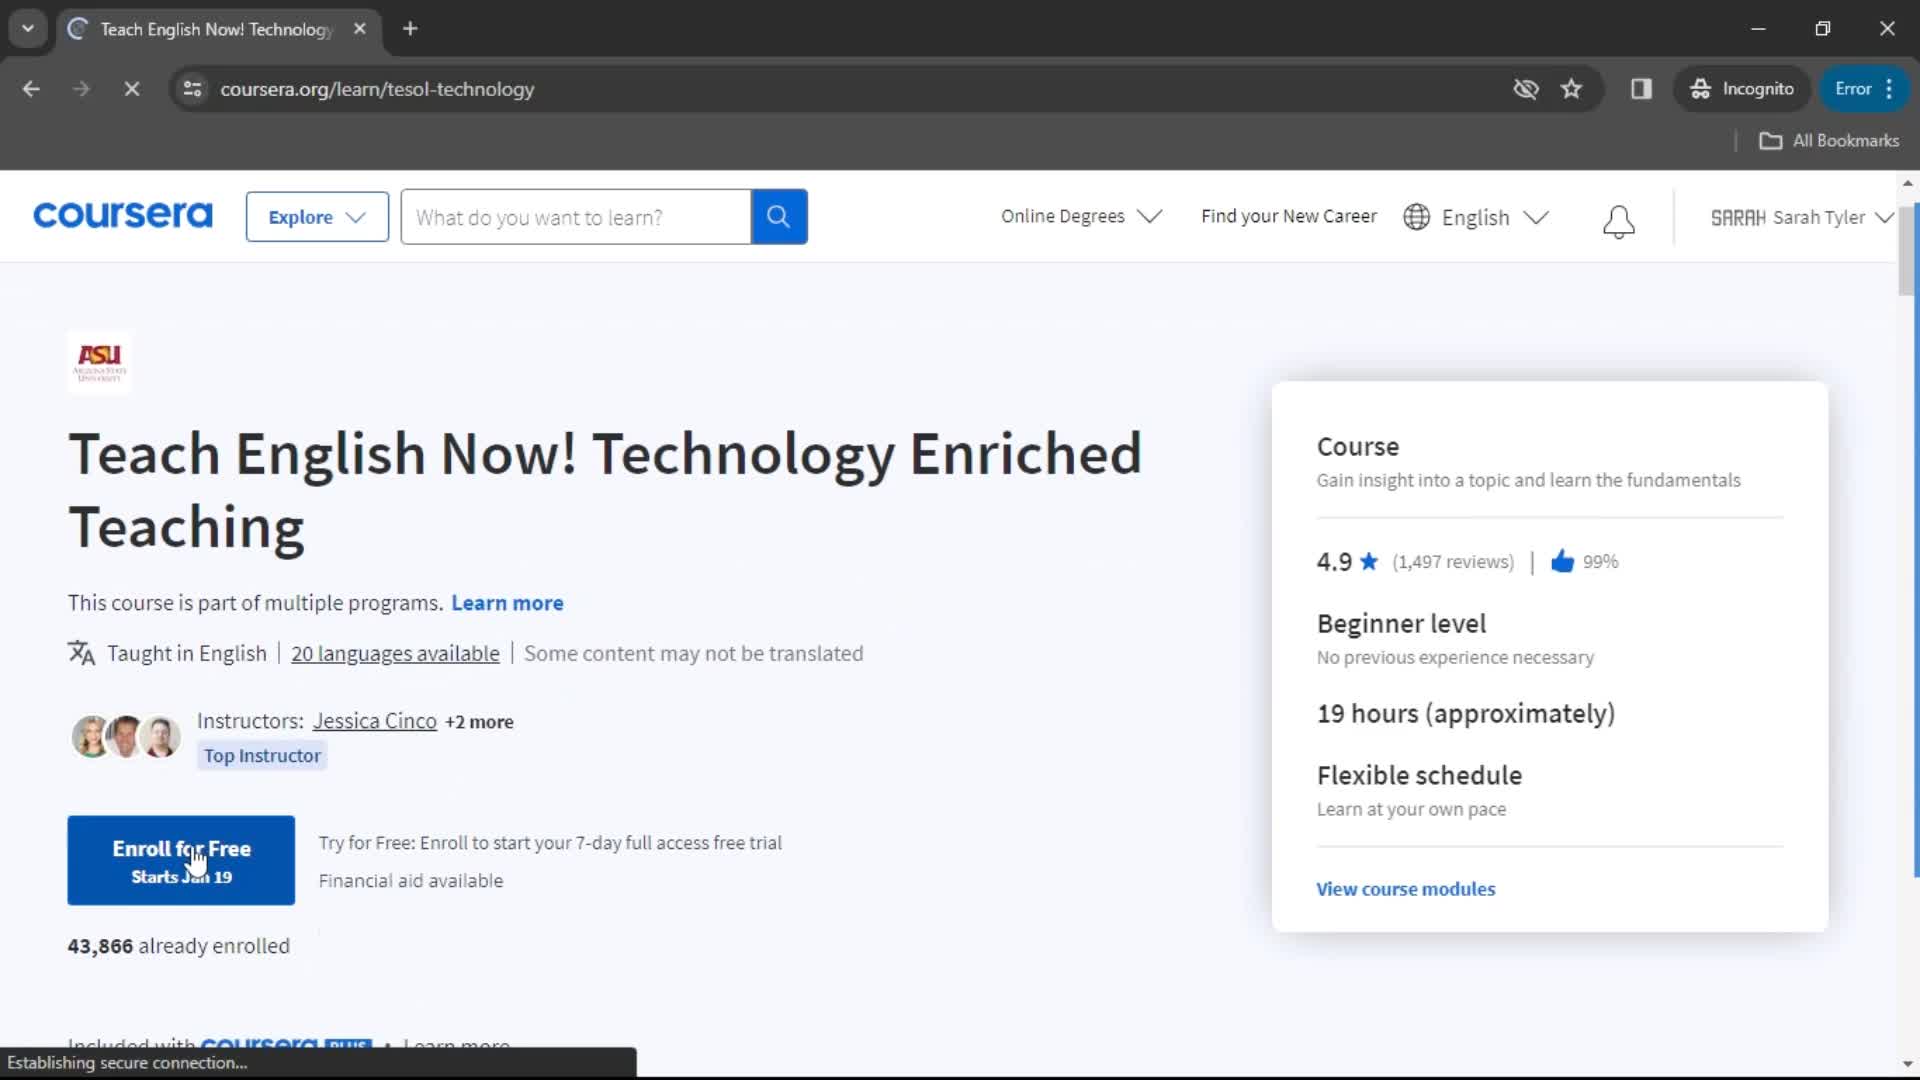This screenshot has width=1920, height=1080.
Task: Click the tracking protection eye icon
Action: [1525, 89]
